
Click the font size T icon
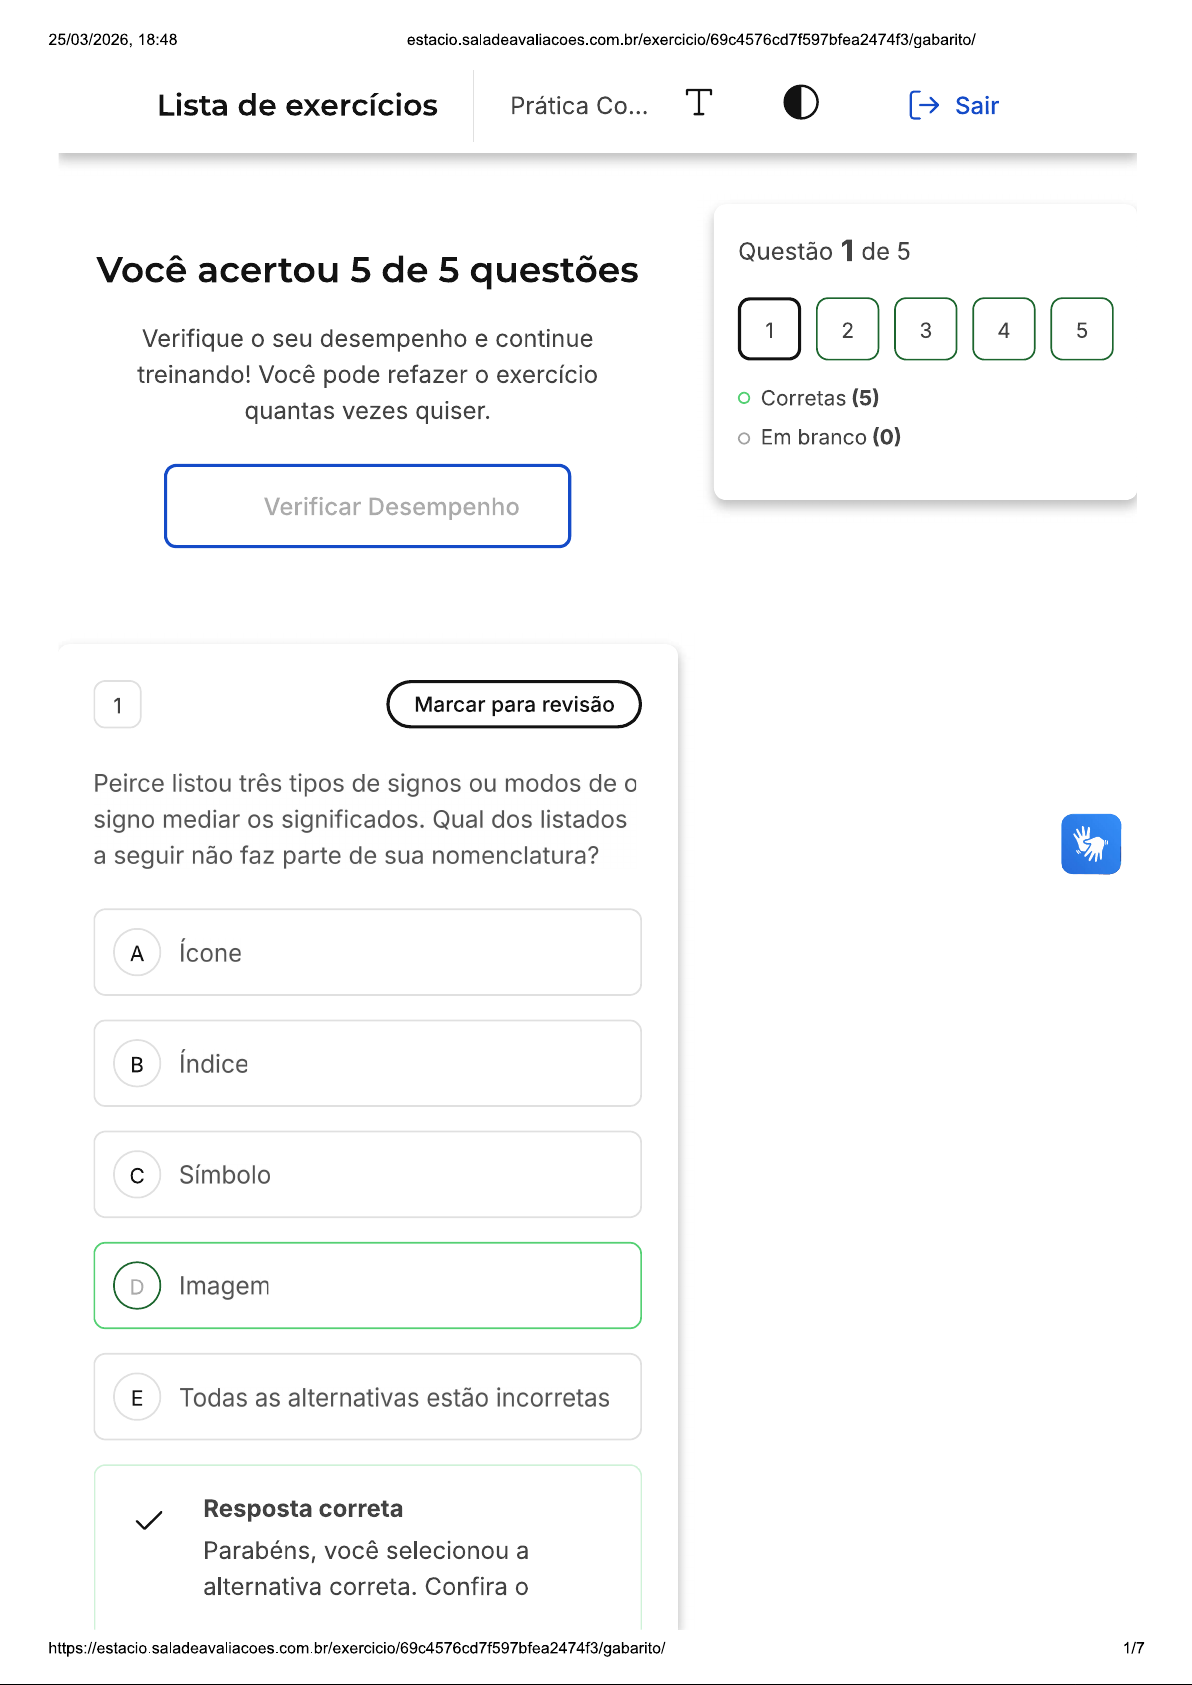[699, 103]
